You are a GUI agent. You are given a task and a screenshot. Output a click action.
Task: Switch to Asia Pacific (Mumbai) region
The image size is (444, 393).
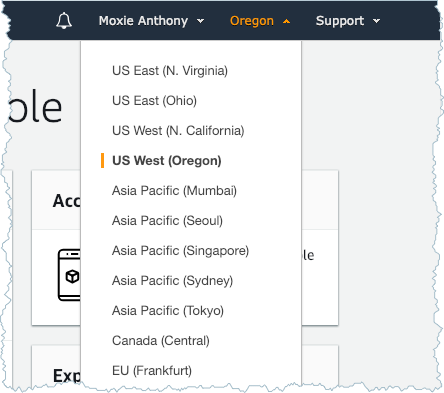(x=174, y=191)
